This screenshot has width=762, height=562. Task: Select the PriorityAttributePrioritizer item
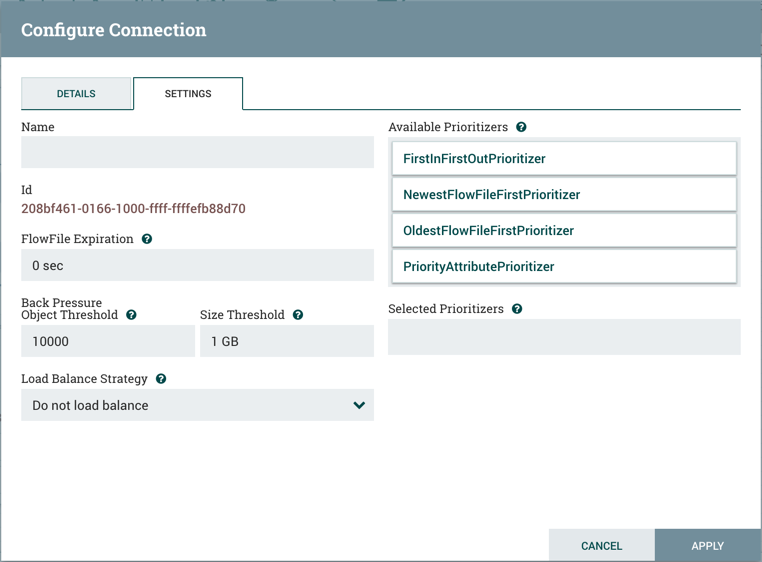tap(564, 267)
